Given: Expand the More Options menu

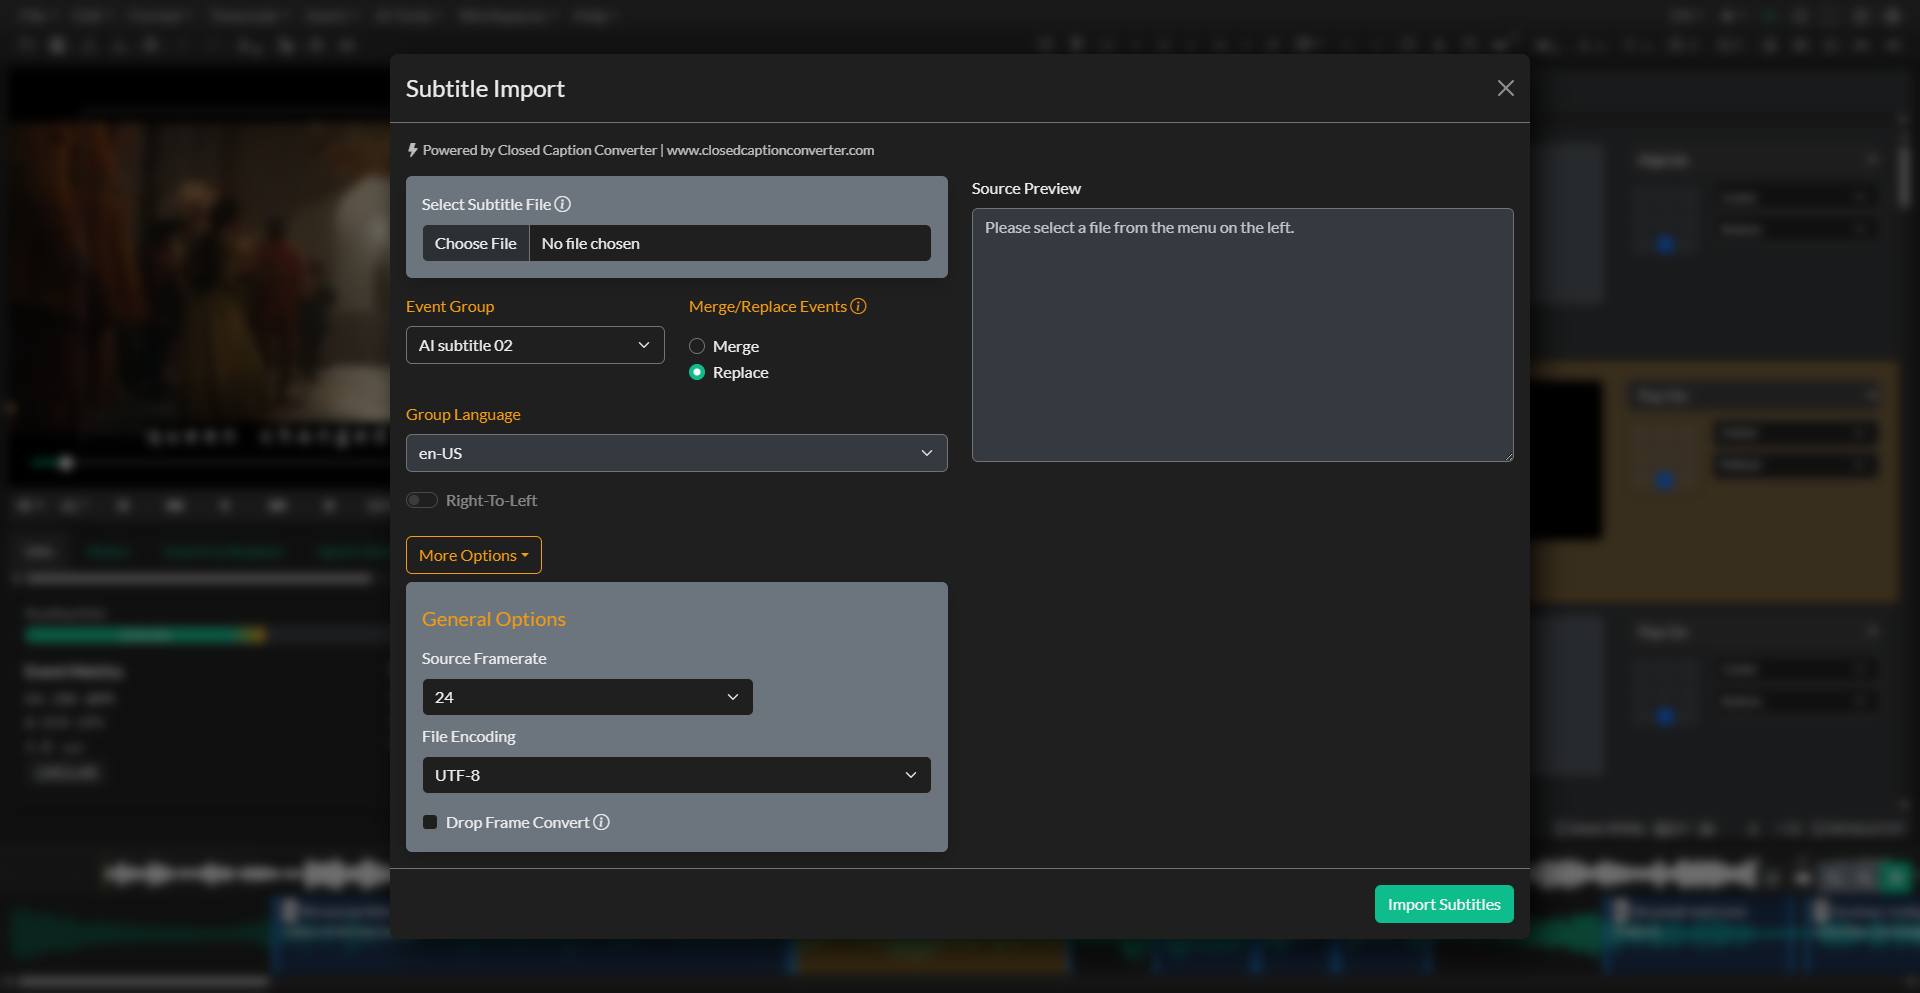Looking at the screenshot, I should (x=473, y=555).
